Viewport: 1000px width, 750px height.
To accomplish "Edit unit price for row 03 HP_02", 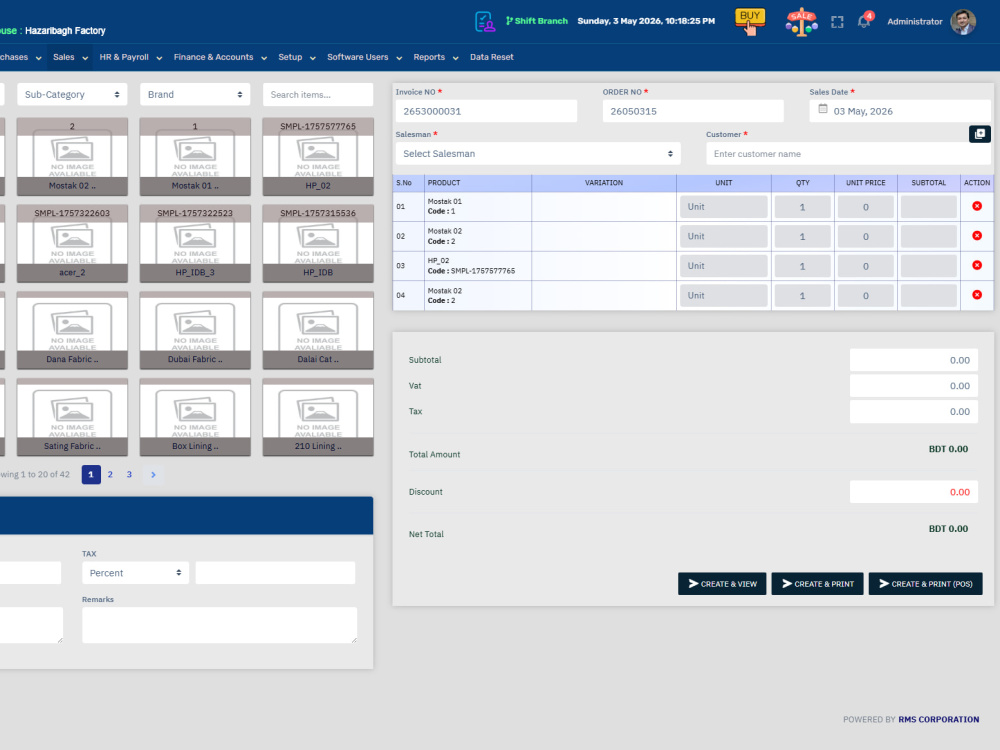I will click(865, 266).
